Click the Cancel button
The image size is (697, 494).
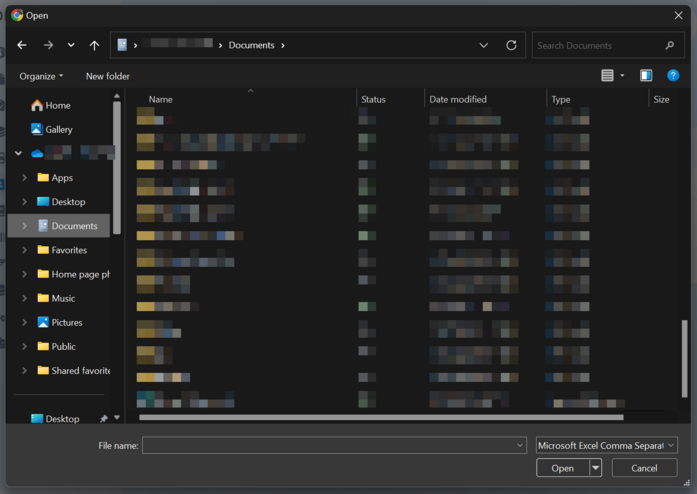tap(644, 468)
